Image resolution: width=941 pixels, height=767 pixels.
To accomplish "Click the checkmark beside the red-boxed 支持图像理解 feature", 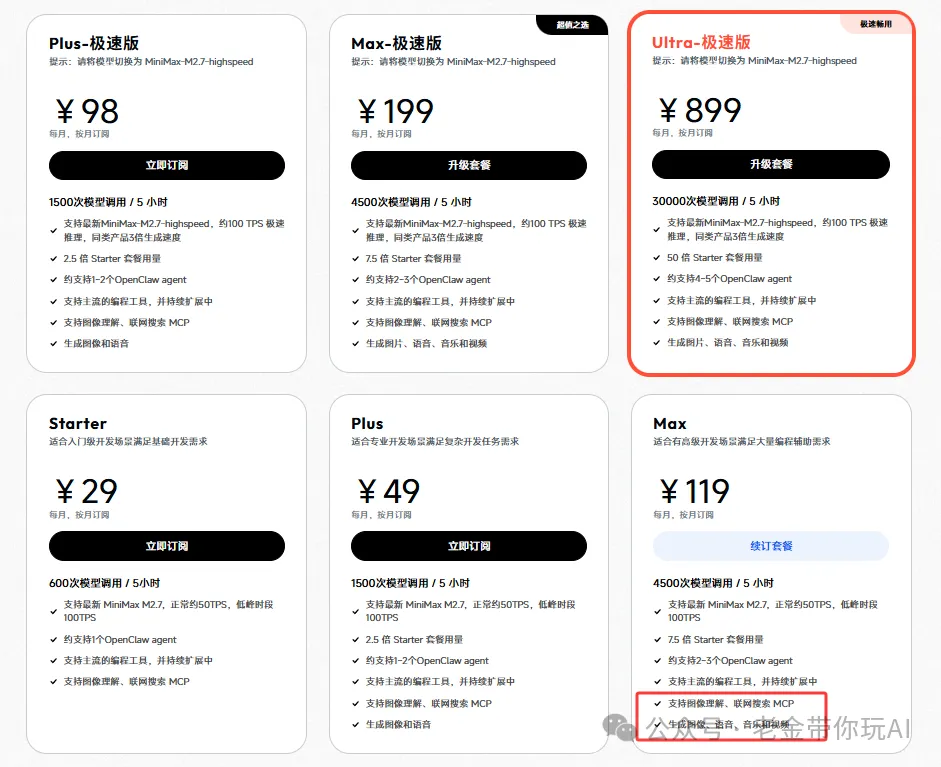I will (x=657, y=704).
